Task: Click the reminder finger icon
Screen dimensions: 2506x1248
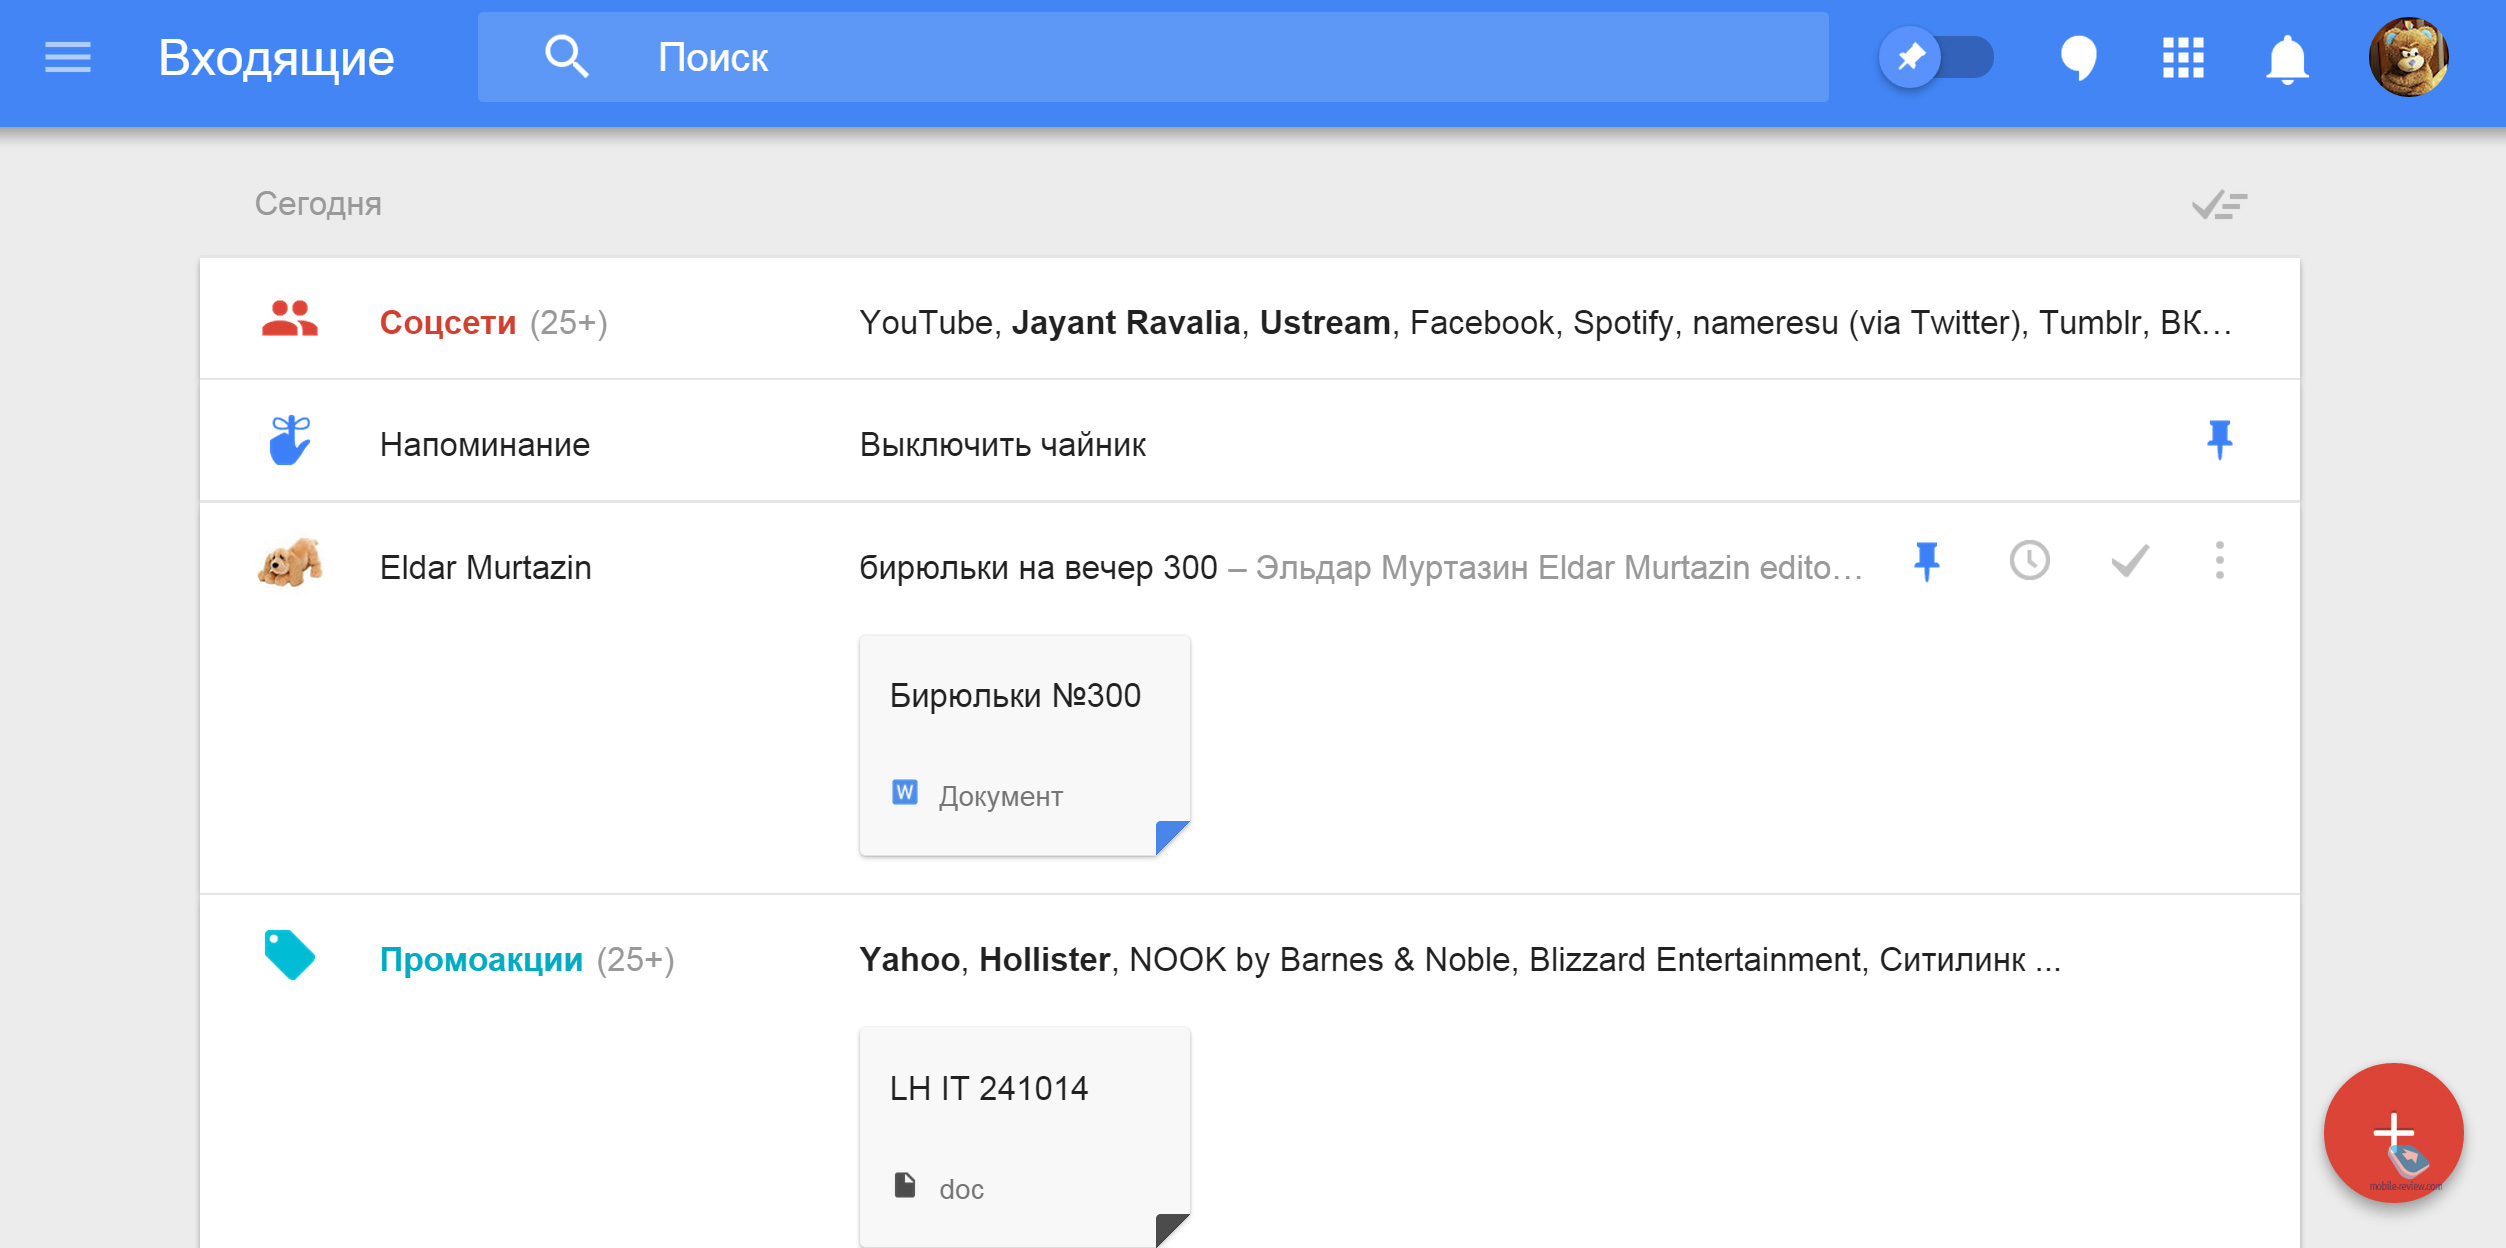Action: pyautogui.click(x=290, y=441)
